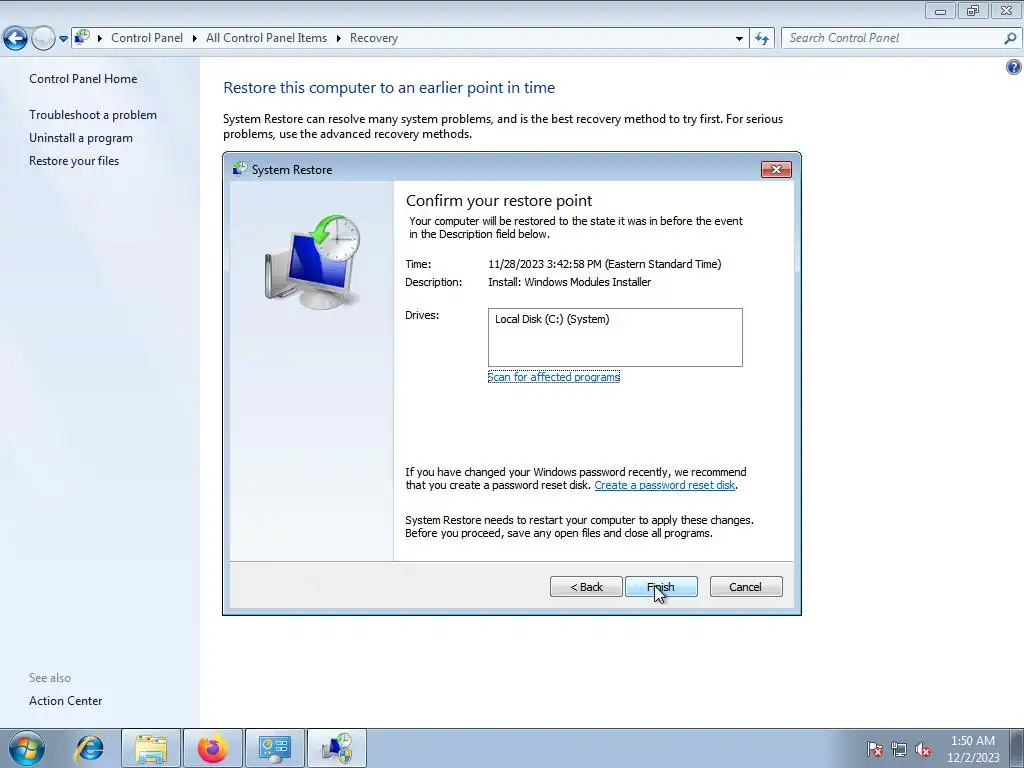Open the Windows Start menu
The height and width of the screenshot is (768, 1024).
click(x=26, y=748)
